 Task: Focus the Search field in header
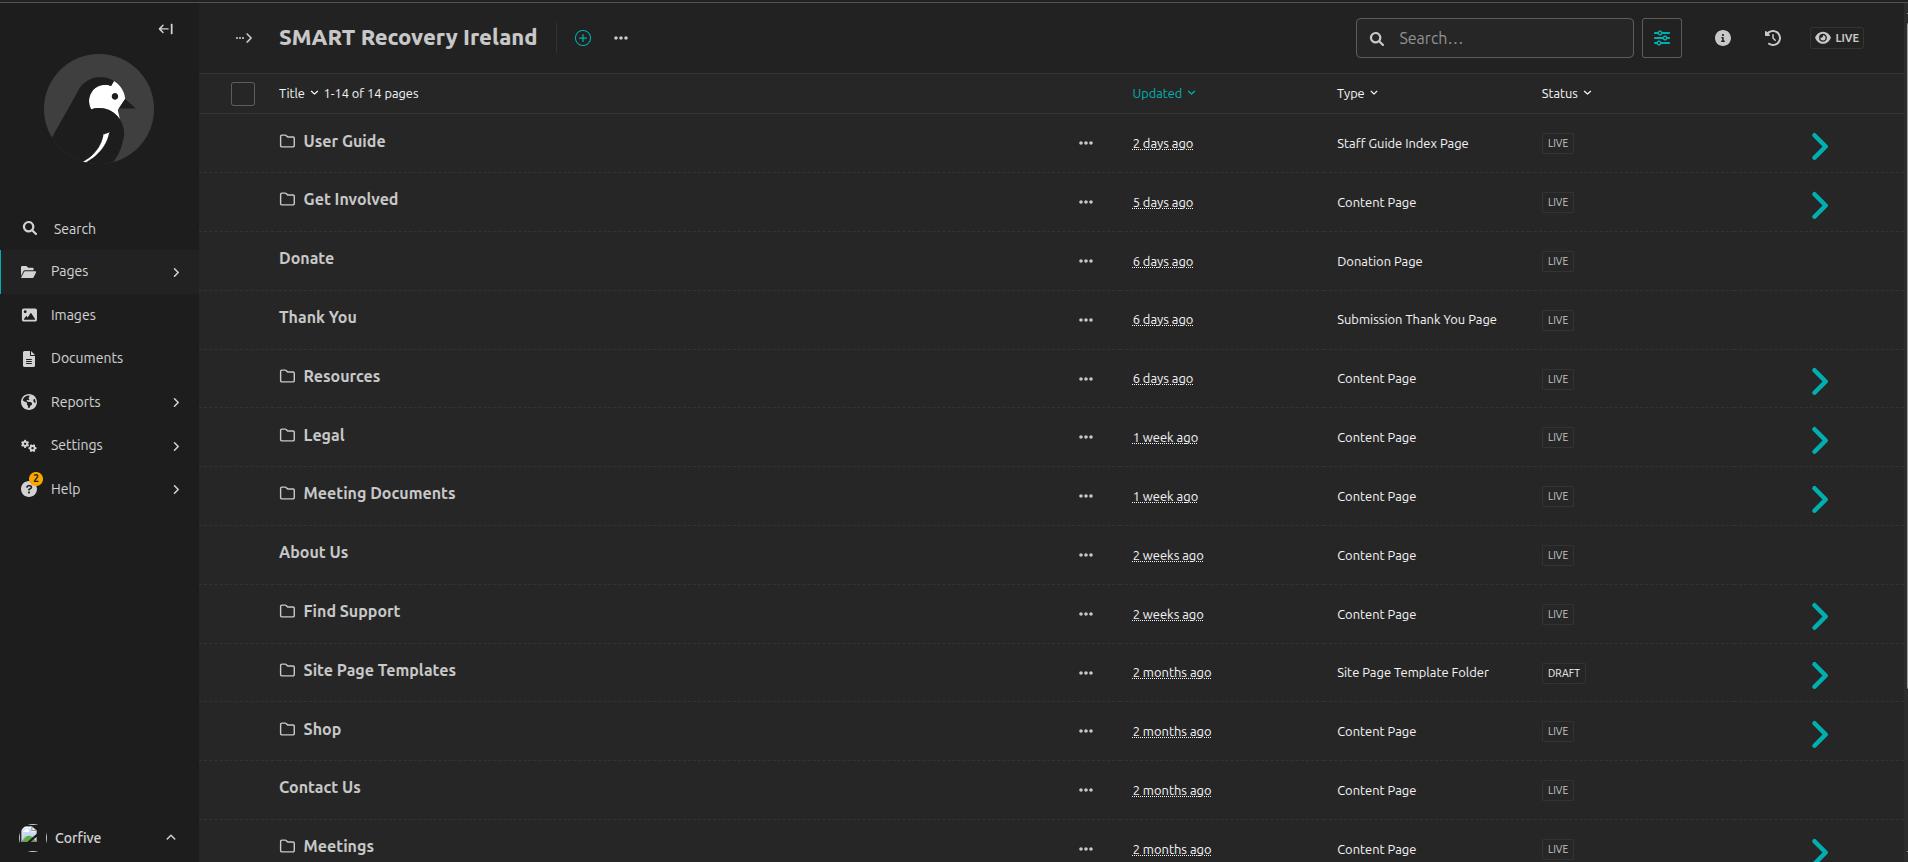click(1494, 38)
